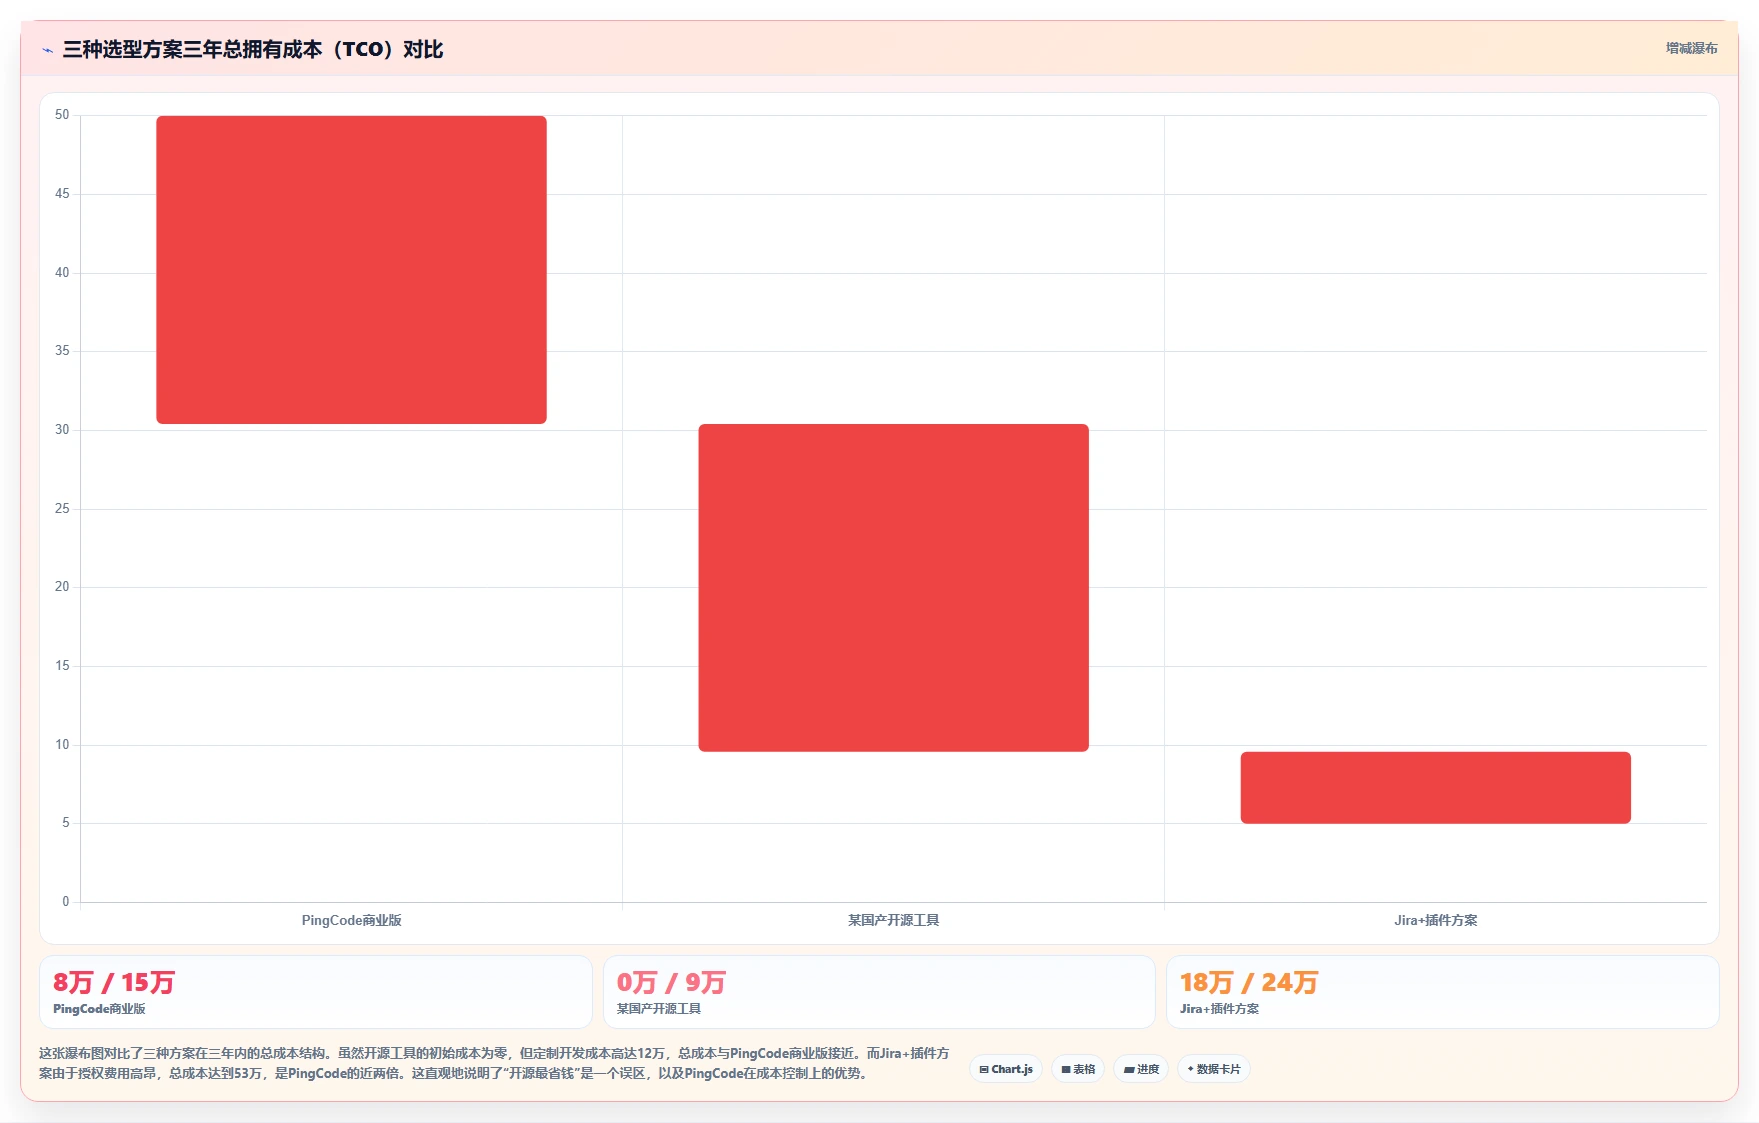Click the description paragraph starting 这张瀑布图
The width and height of the screenshot is (1759, 1123).
click(494, 1063)
